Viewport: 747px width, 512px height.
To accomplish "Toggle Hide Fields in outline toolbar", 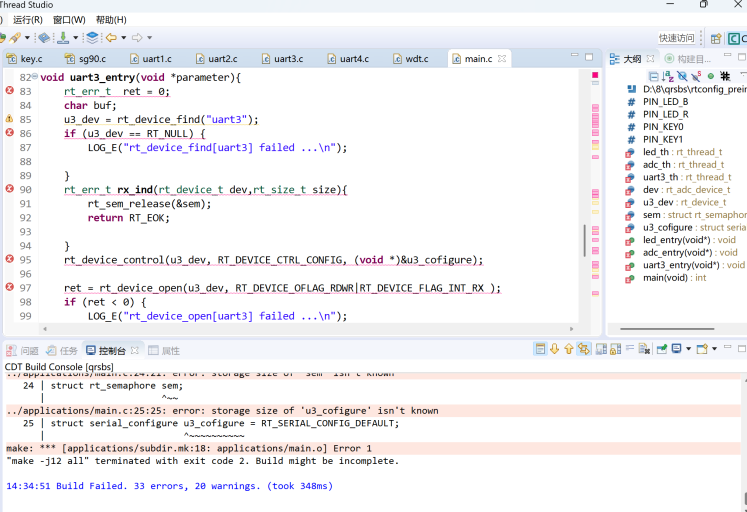I will [x=682, y=76].
